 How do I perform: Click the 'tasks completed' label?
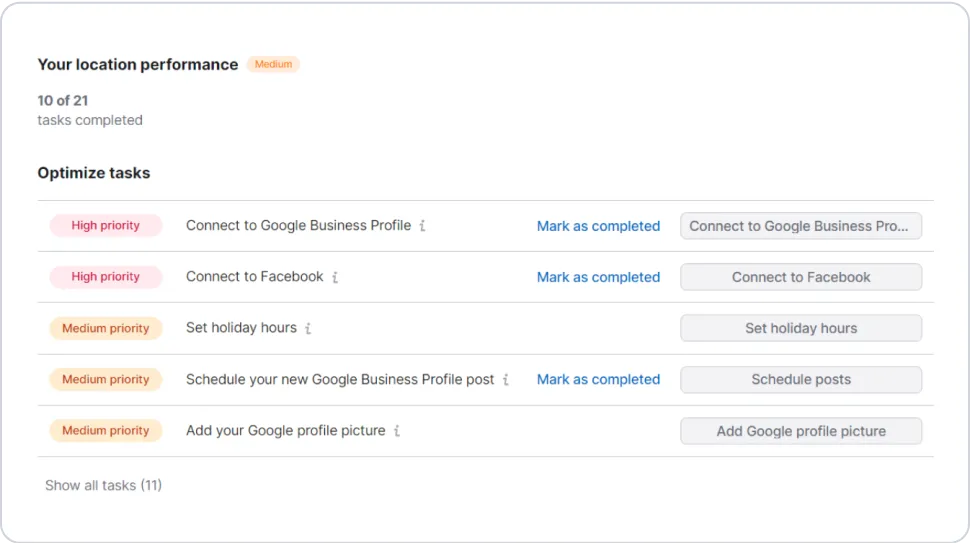click(x=90, y=121)
